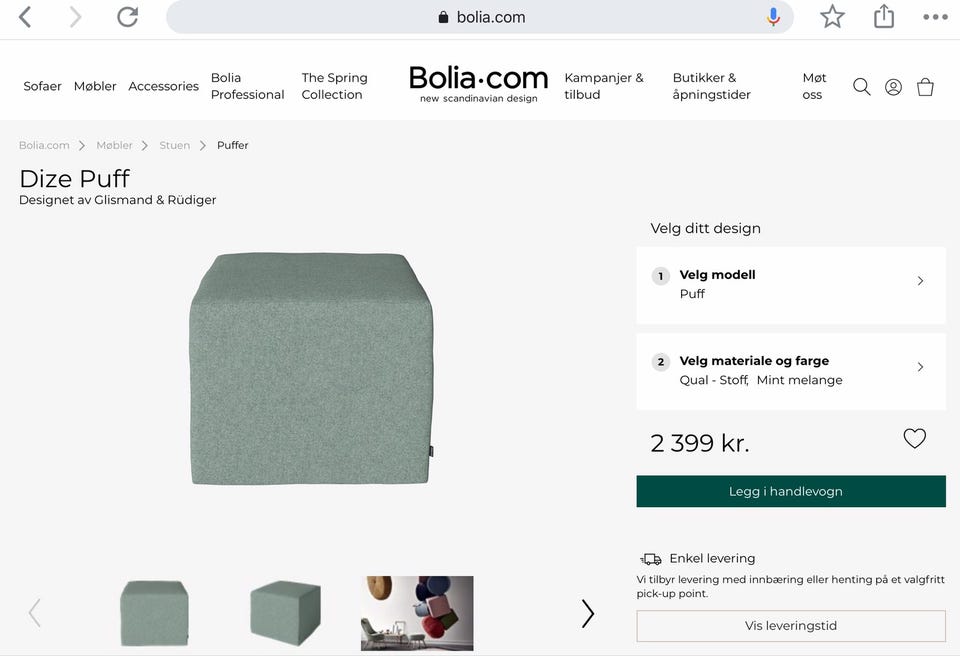
Task: Open the shopping bag icon
Action: tap(925, 87)
